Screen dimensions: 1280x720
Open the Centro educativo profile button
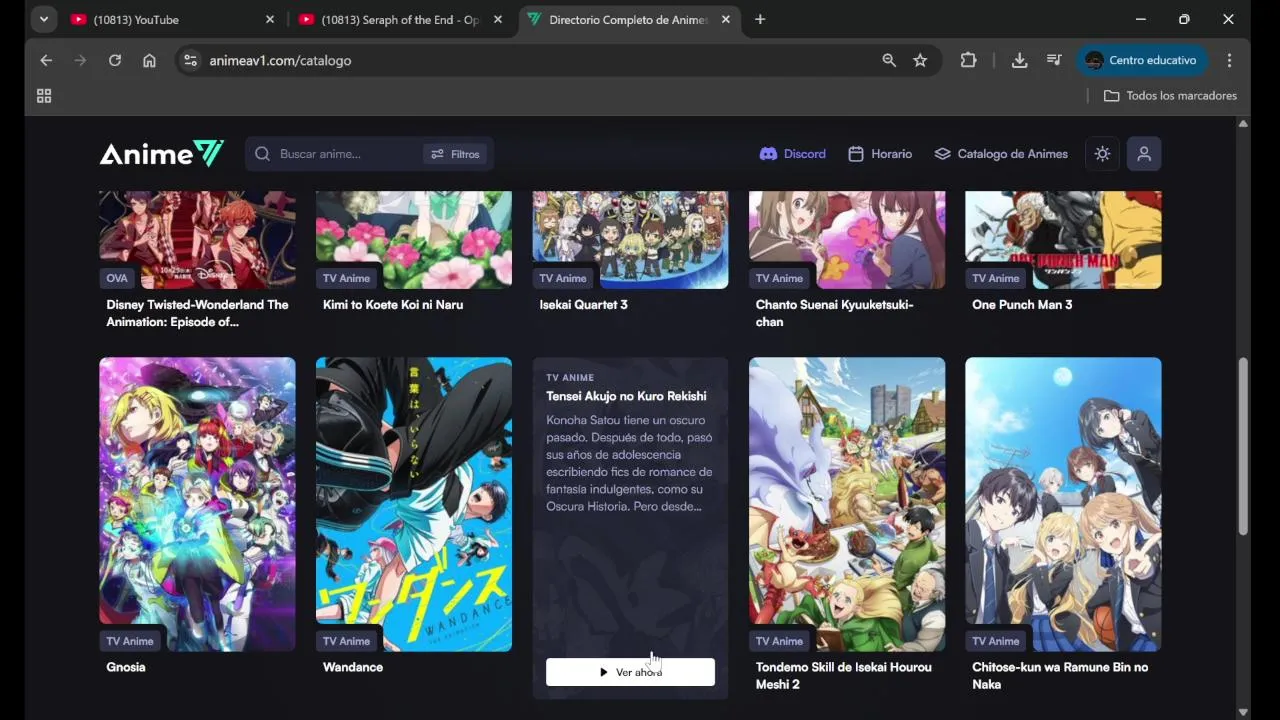(1142, 60)
